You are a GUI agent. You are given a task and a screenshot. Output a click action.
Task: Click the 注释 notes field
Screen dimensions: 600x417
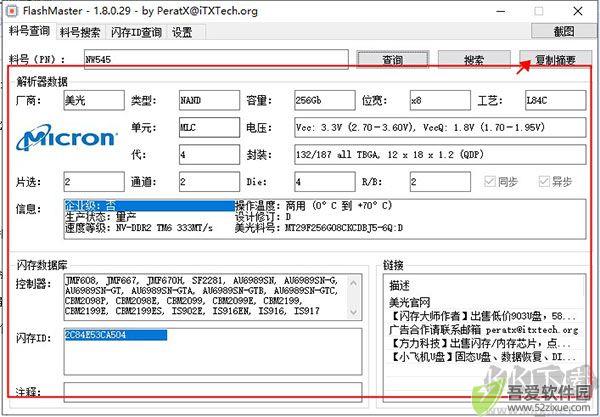pyautogui.click(x=213, y=392)
